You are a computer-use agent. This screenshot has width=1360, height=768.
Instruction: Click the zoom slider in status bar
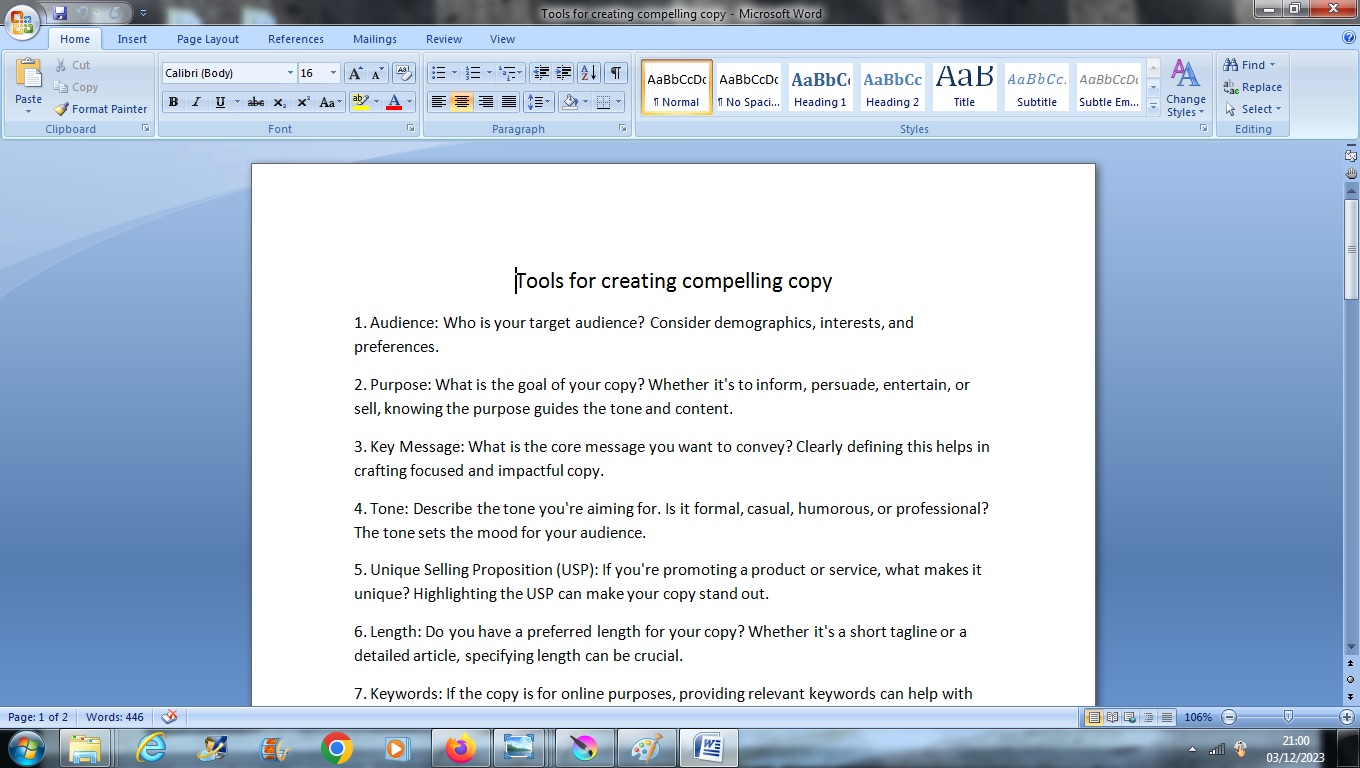click(x=1288, y=717)
